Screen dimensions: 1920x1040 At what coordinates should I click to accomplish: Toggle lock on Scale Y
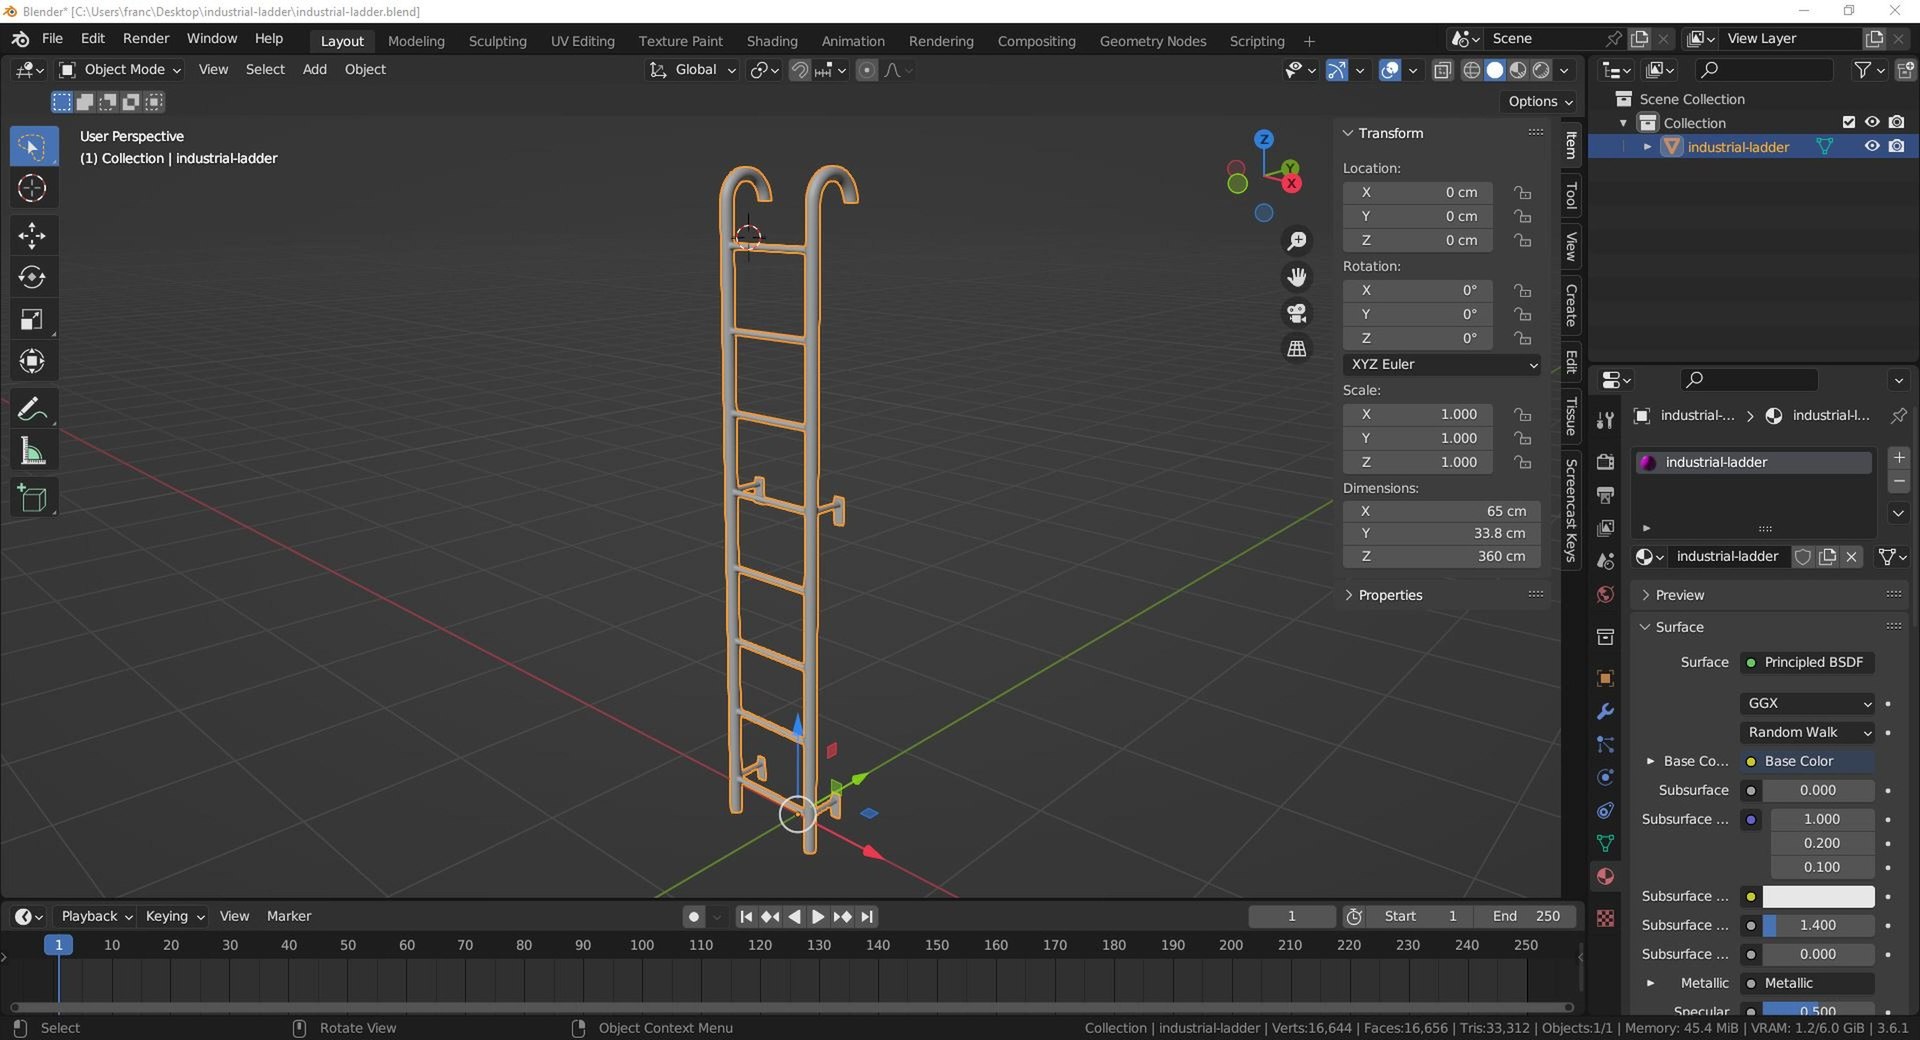click(1522, 438)
